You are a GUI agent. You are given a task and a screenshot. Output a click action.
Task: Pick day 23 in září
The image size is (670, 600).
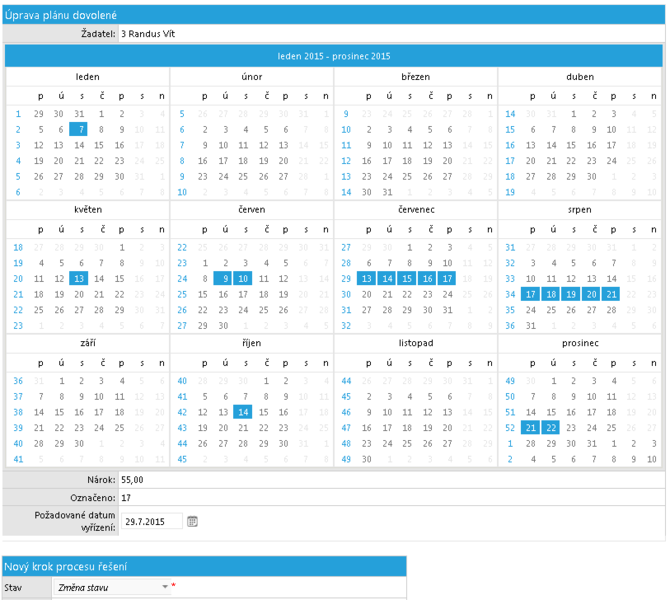coord(79,428)
